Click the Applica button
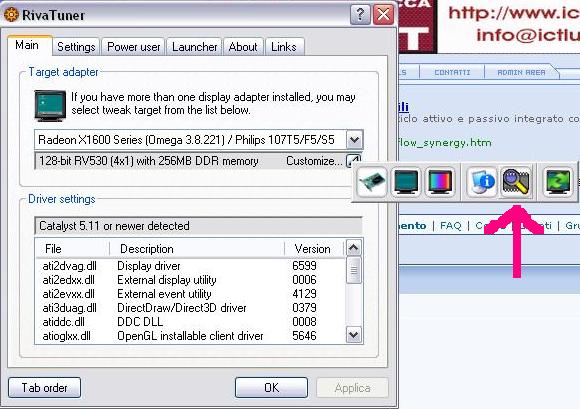The height and width of the screenshot is (409, 580). coord(353,388)
